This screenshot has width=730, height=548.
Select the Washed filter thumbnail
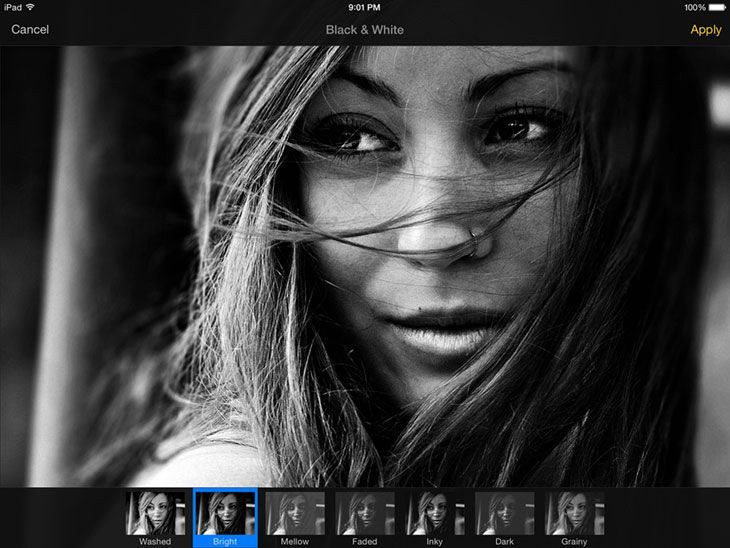click(x=155, y=513)
